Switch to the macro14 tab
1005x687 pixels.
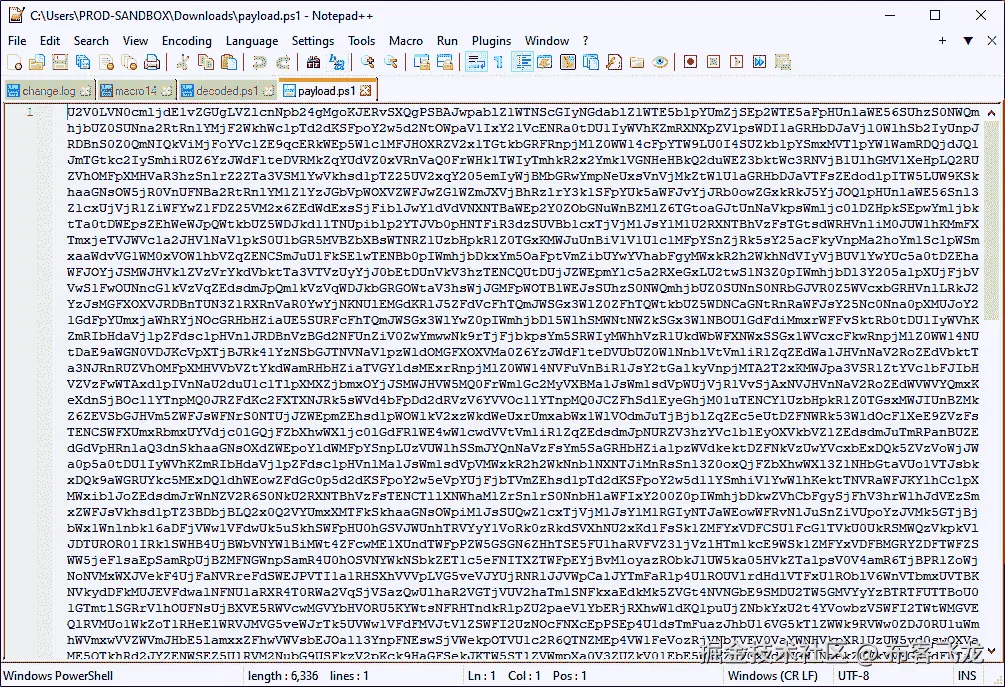pyautogui.click(x=135, y=91)
